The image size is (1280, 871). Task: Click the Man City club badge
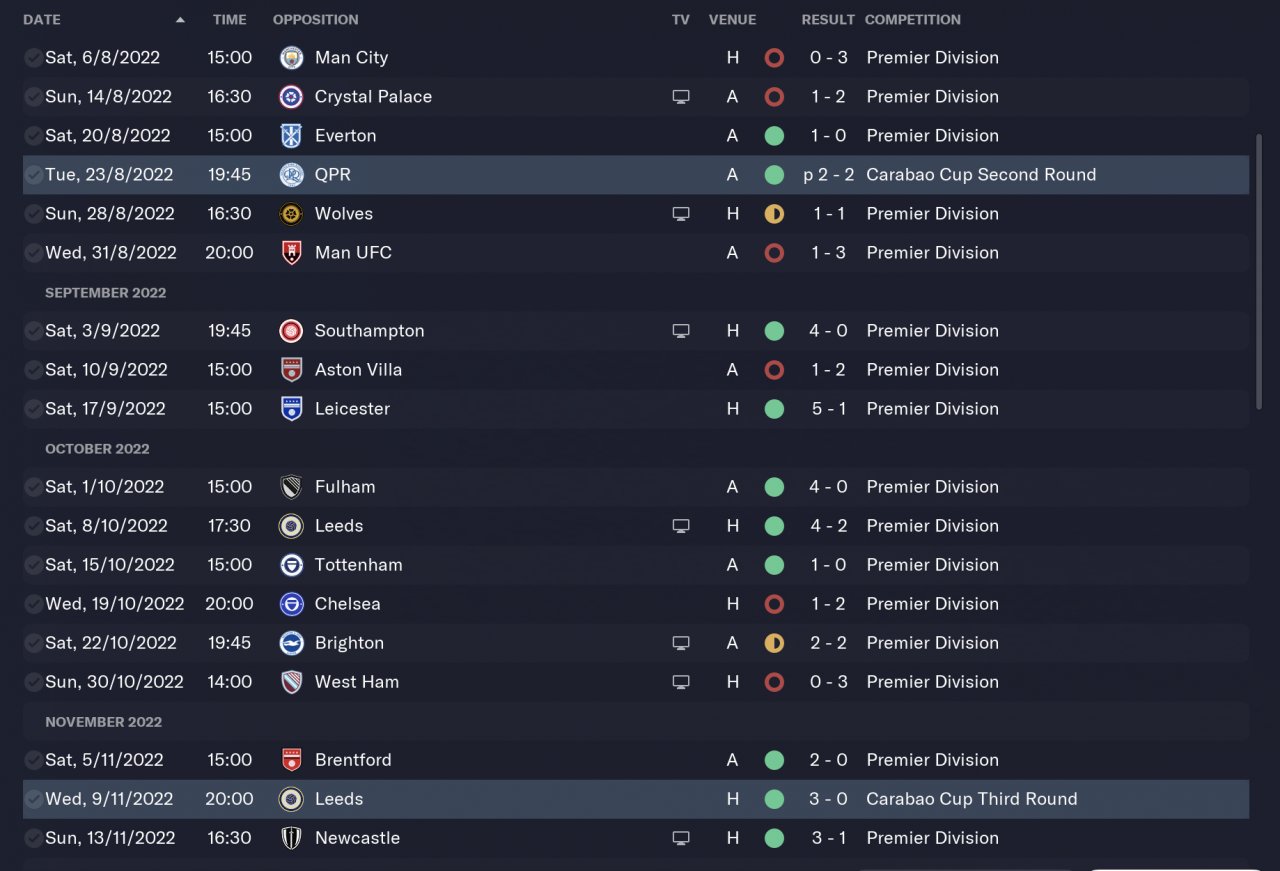click(291, 58)
